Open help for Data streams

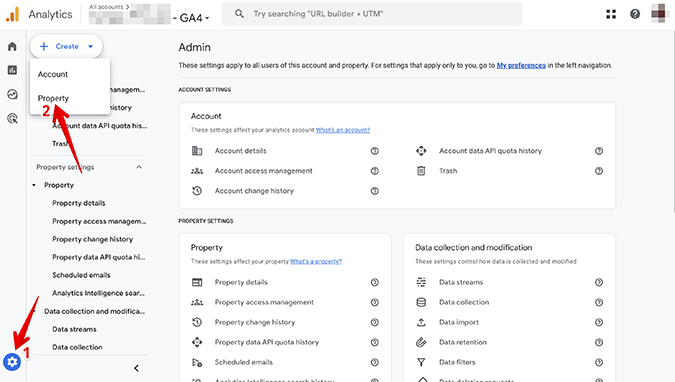pyautogui.click(x=599, y=282)
